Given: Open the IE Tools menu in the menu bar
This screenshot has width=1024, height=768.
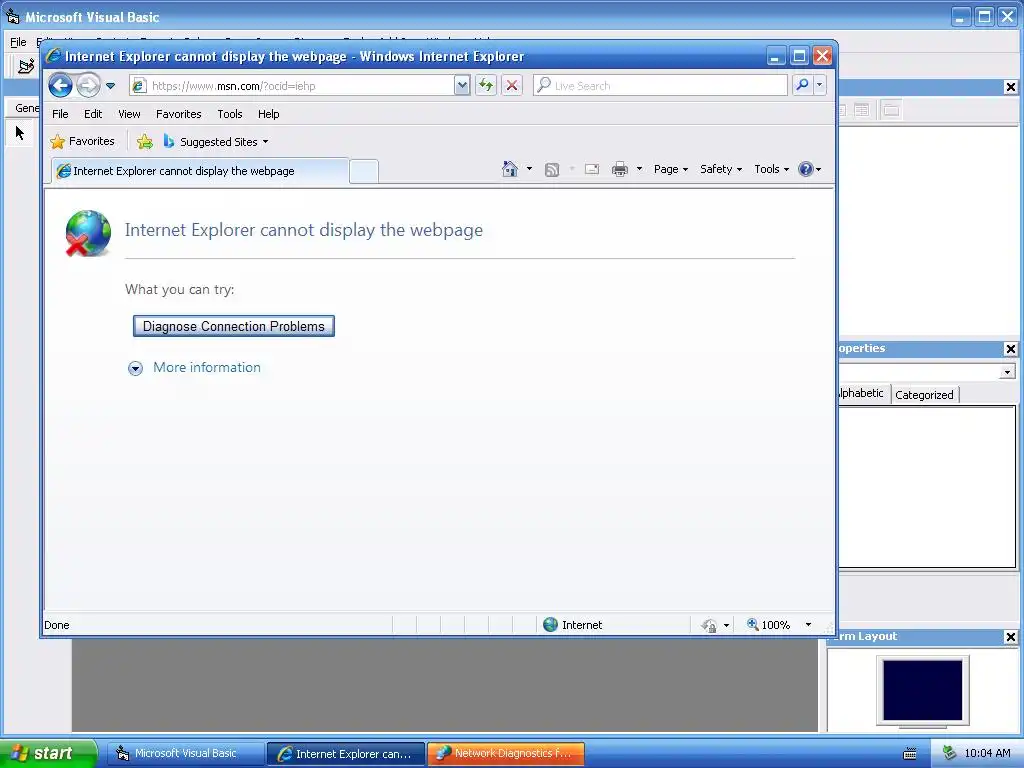Looking at the screenshot, I should pyautogui.click(x=230, y=114).
